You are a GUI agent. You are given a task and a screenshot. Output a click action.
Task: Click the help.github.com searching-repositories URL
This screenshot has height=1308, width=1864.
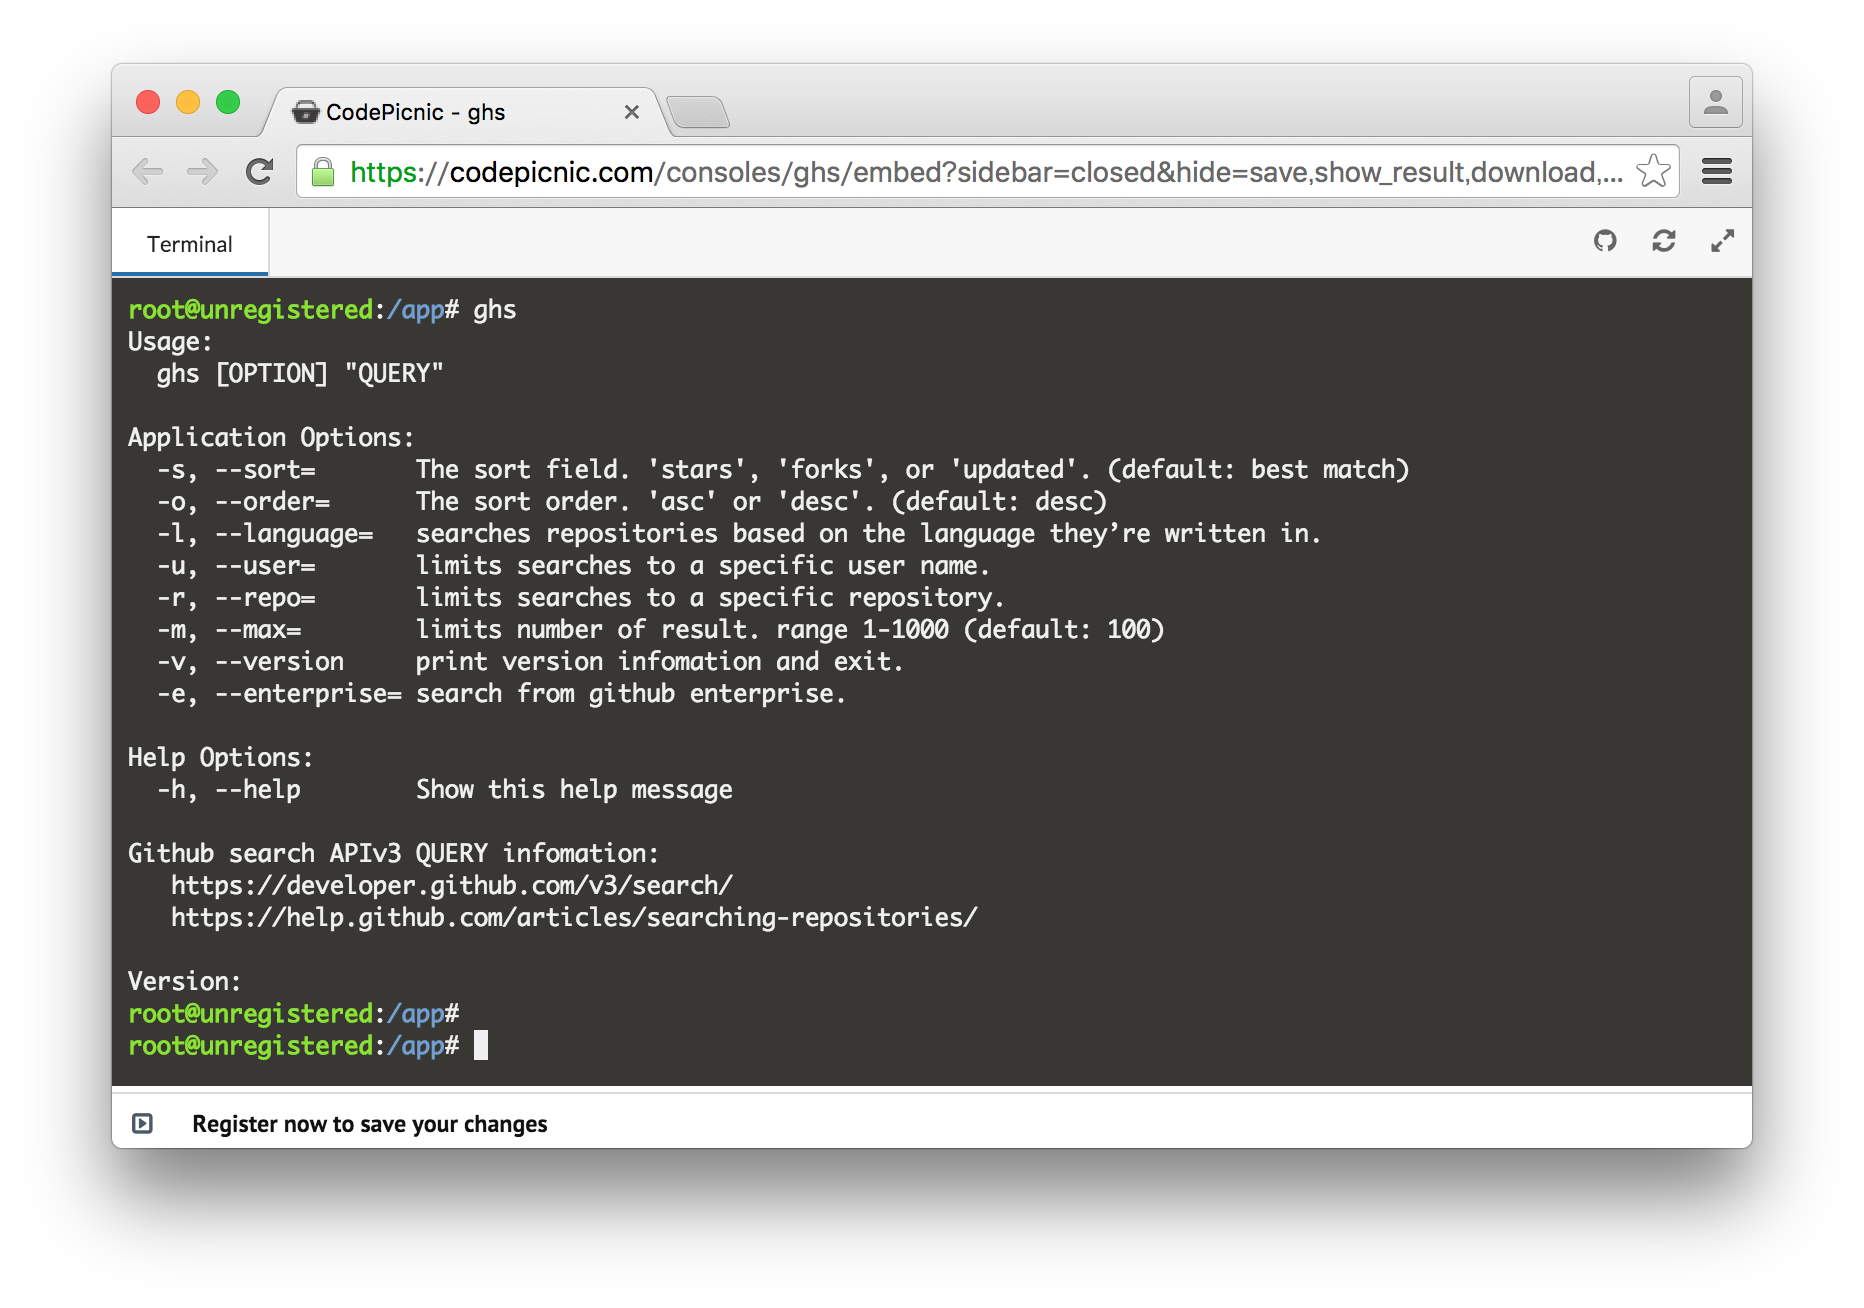click(x=574, y=918)
